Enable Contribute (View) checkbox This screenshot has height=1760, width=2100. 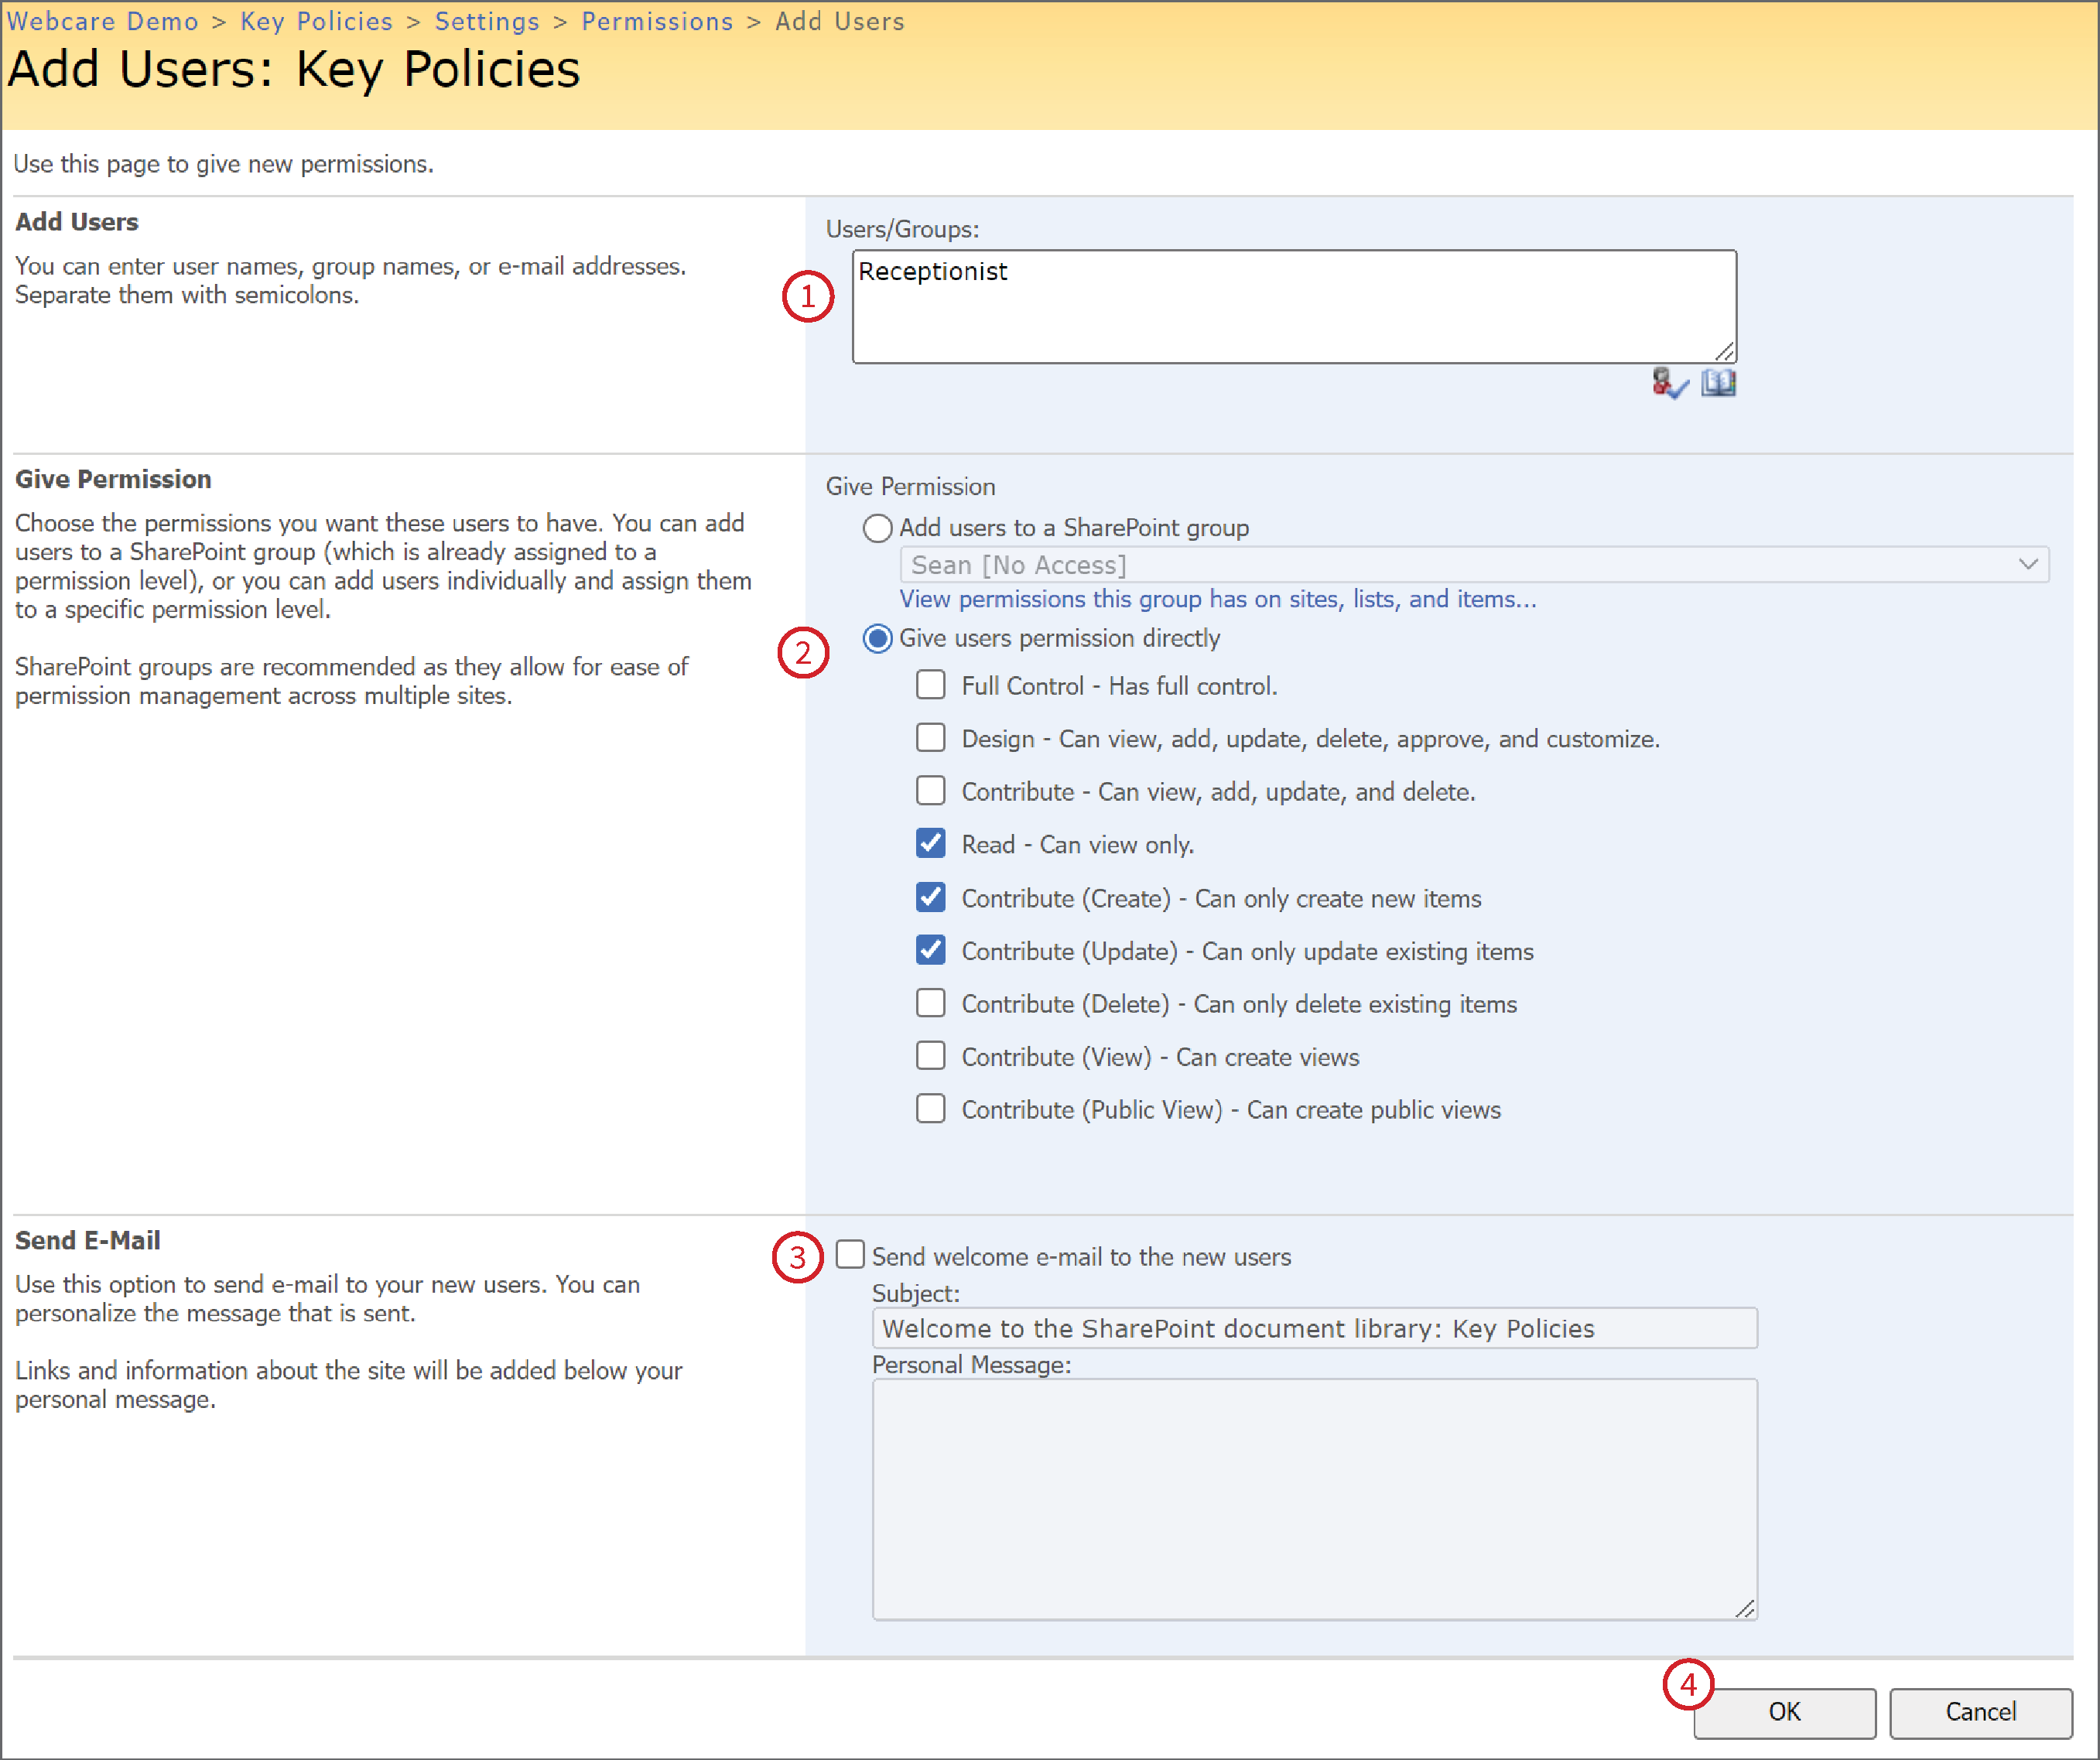coord(930,1056)
